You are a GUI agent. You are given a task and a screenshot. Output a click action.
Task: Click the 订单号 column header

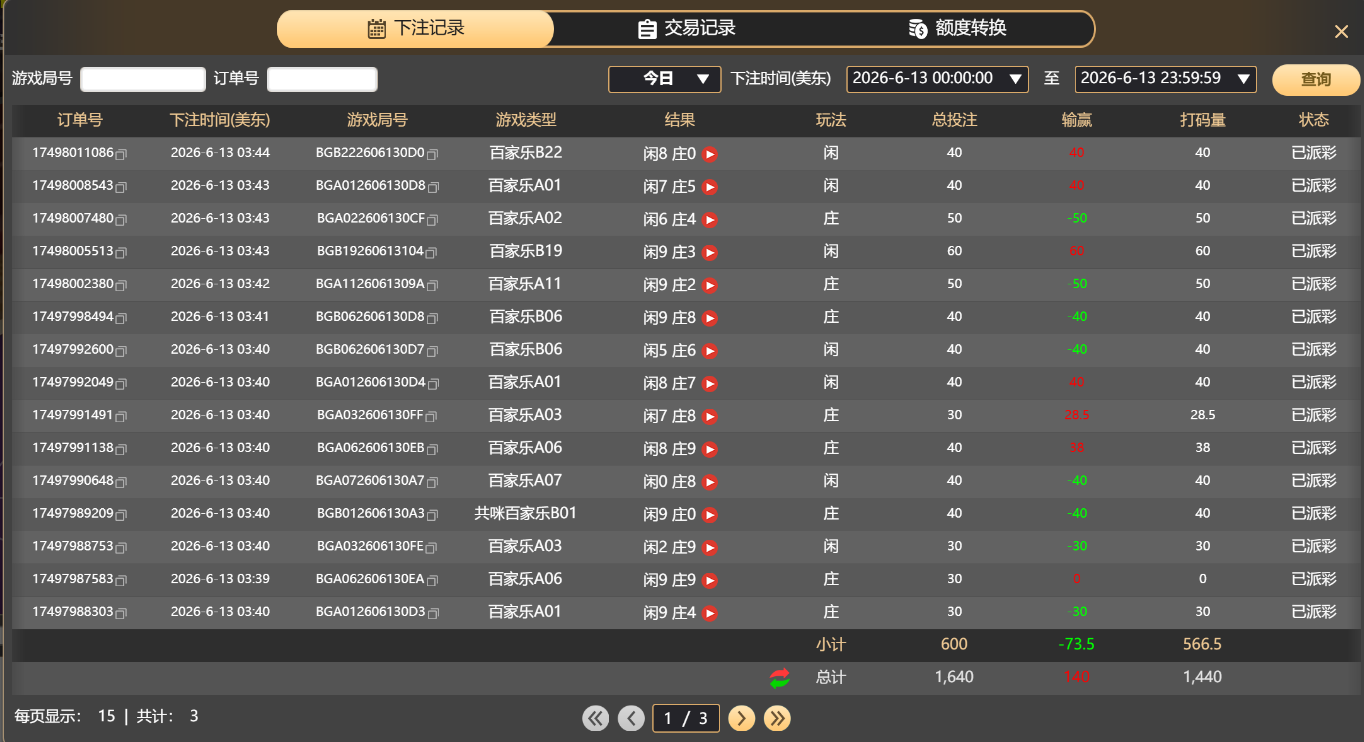point(80,120)
